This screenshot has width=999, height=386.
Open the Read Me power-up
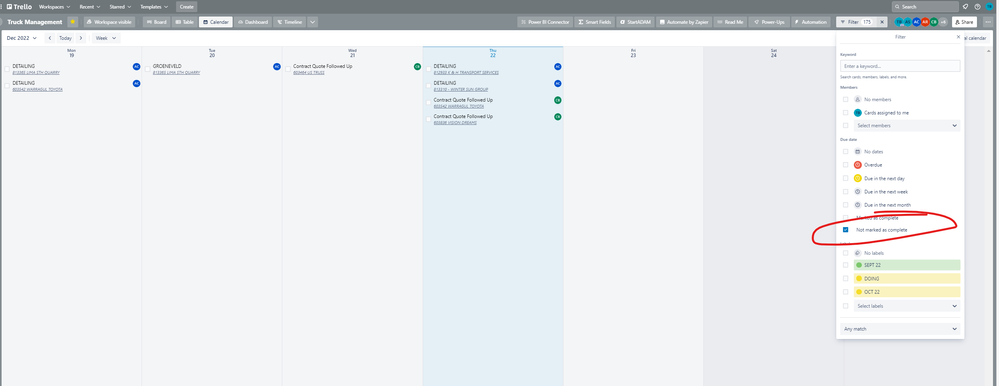[x=730, y=22]
